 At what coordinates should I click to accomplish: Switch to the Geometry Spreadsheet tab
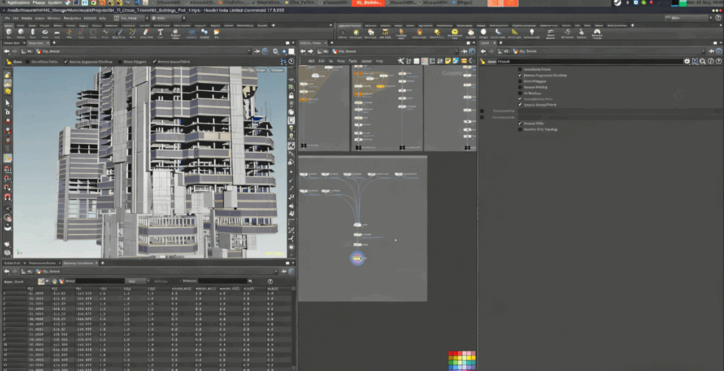[x=78, y=263]
